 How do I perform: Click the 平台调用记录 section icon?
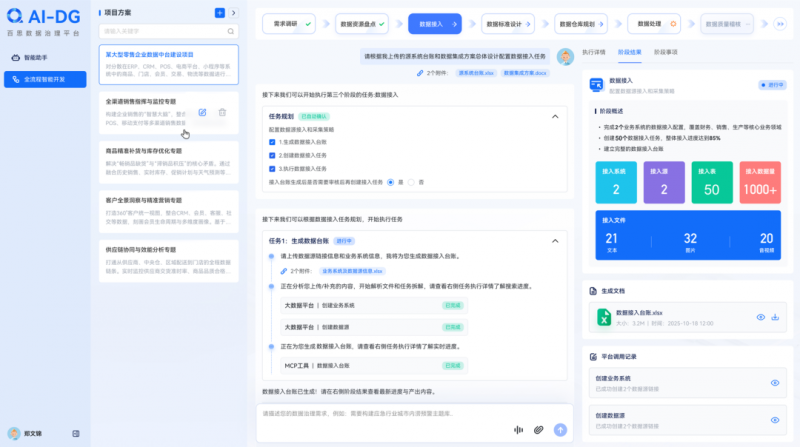point(593,357)
